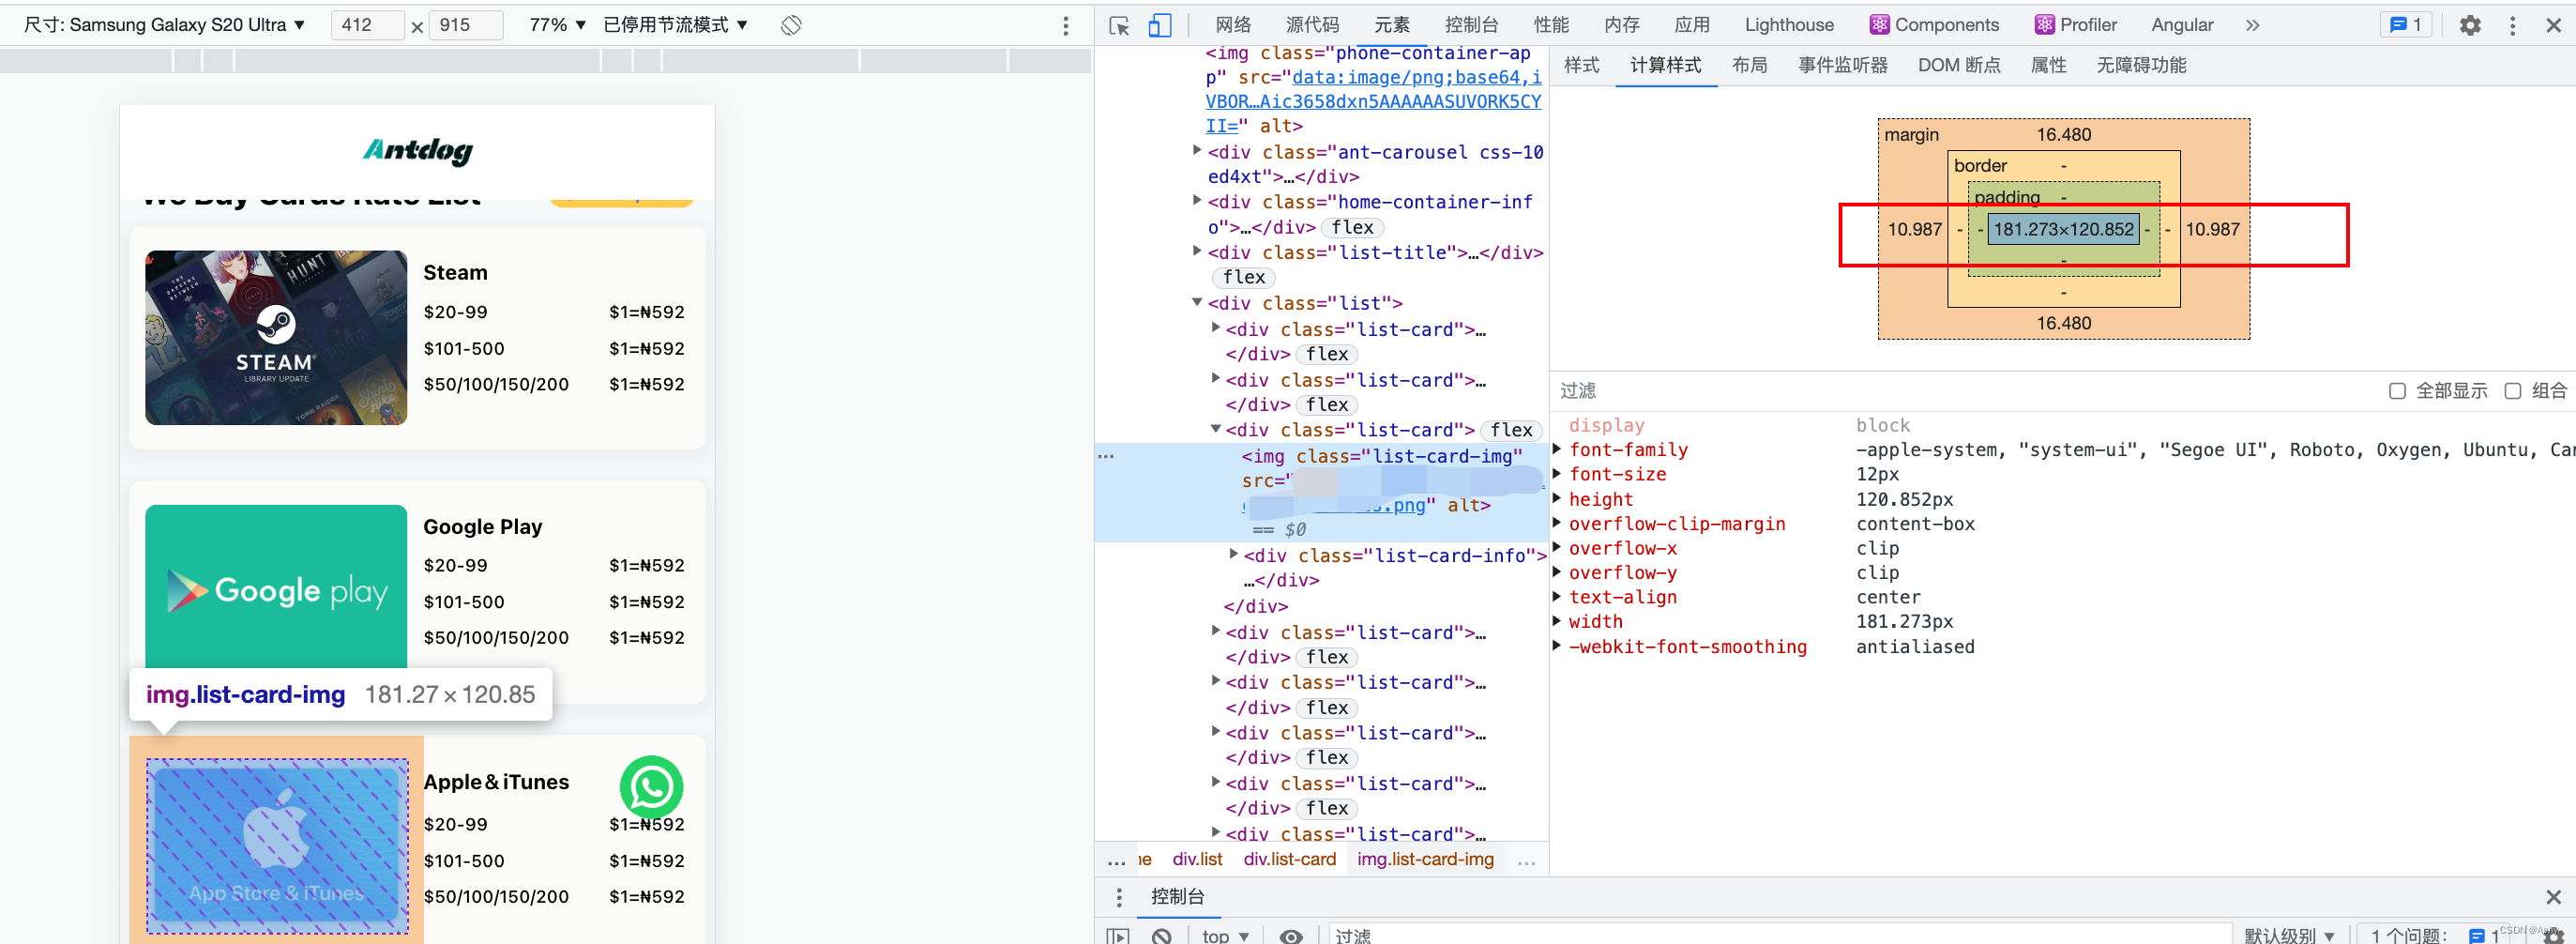Click the flex badge next to list-title
The height and width of the screenshot is (944, 2576).
click(1243, 278)
